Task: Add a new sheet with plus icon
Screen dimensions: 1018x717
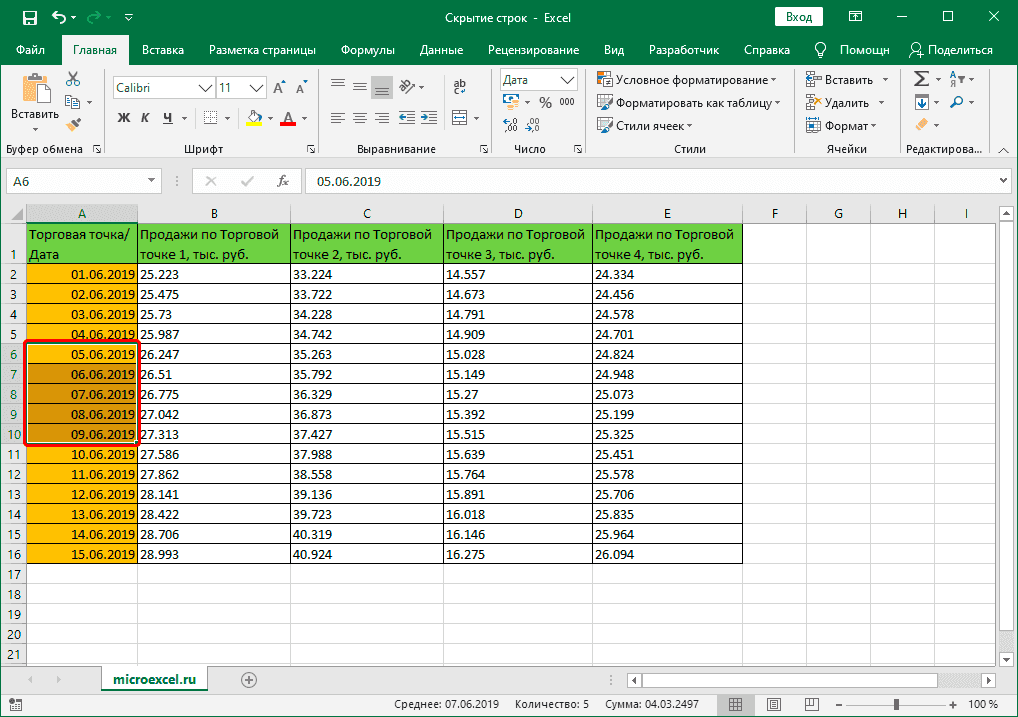Action: 249,680
